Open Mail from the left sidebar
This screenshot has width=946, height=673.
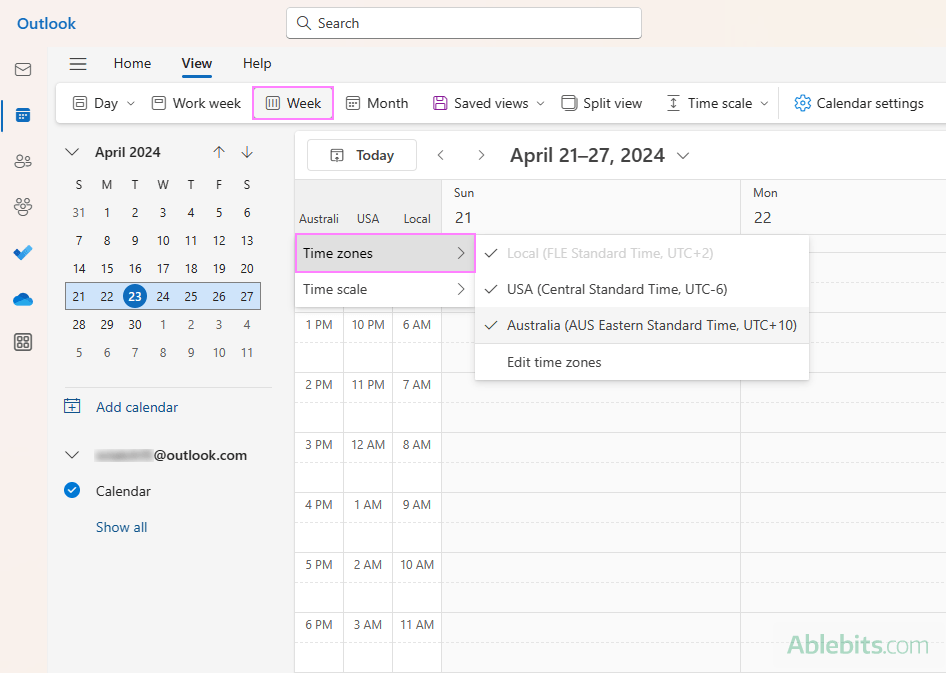(23, 69)
